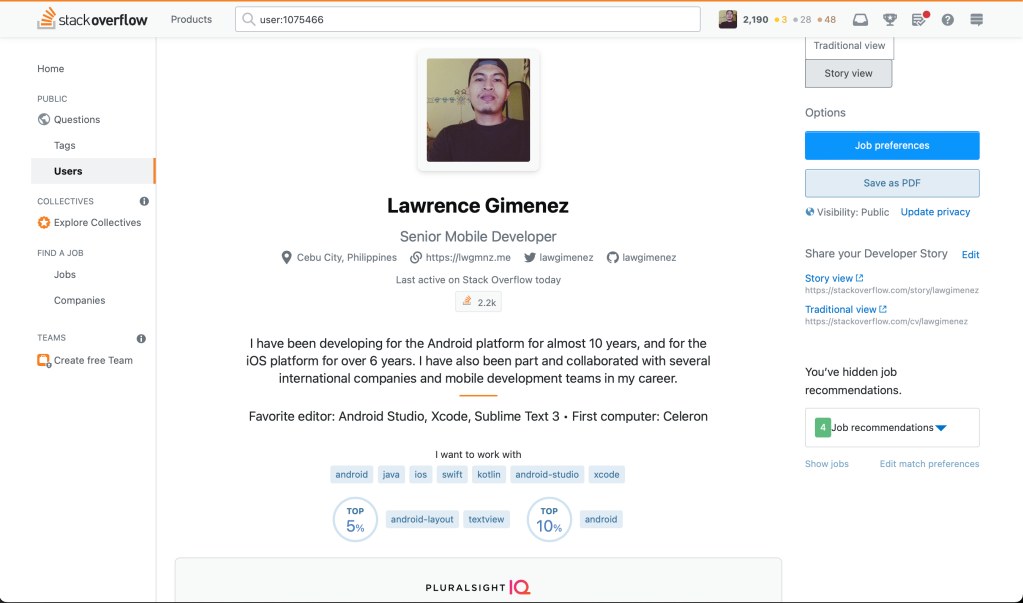The height and width of the screenshot is (603, 1023).
Task: Open Jobs in the left sidebar
Action: tap(65, 274)
